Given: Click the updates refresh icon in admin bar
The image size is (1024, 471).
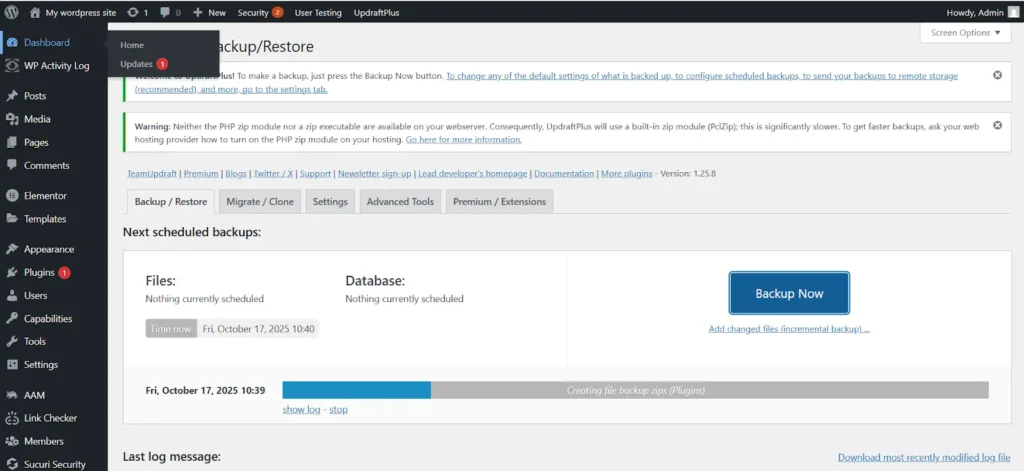Looking at the screenshot, I should coord(133,12).
